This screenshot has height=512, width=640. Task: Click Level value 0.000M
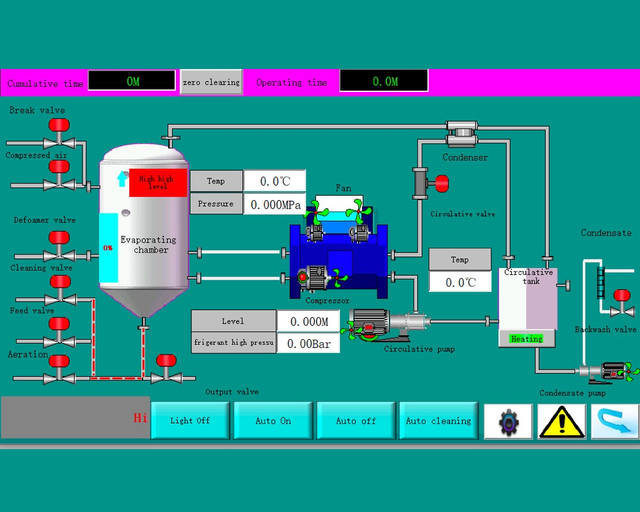click(309, 321)
